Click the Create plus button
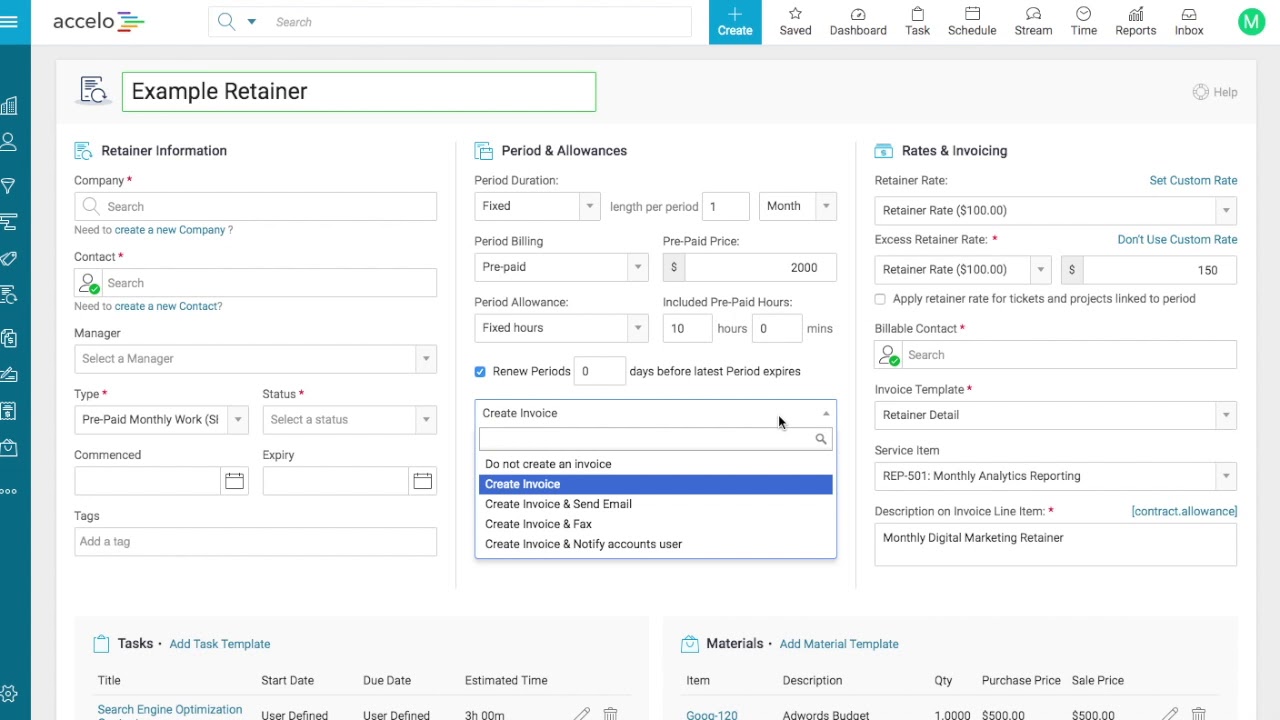Viewport: 1280px width, 720px height. click(x=735, y=22)
